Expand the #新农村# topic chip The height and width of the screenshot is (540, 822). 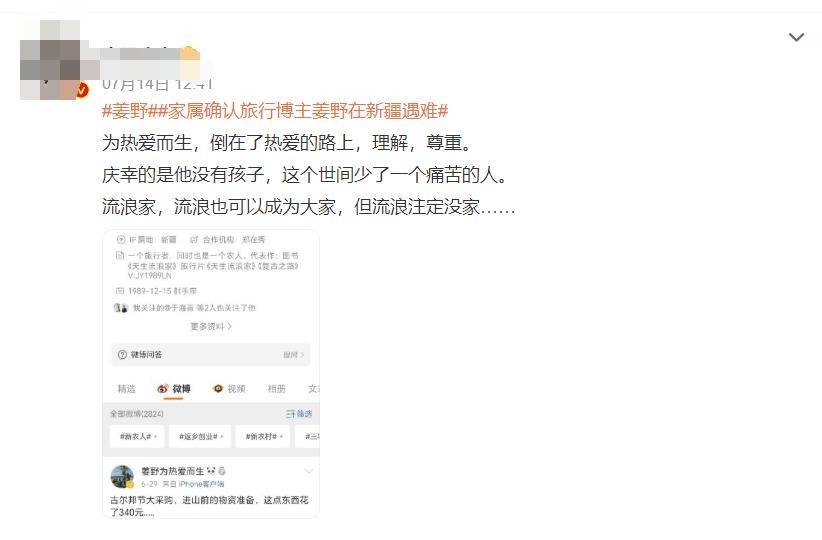click(264, 436)
